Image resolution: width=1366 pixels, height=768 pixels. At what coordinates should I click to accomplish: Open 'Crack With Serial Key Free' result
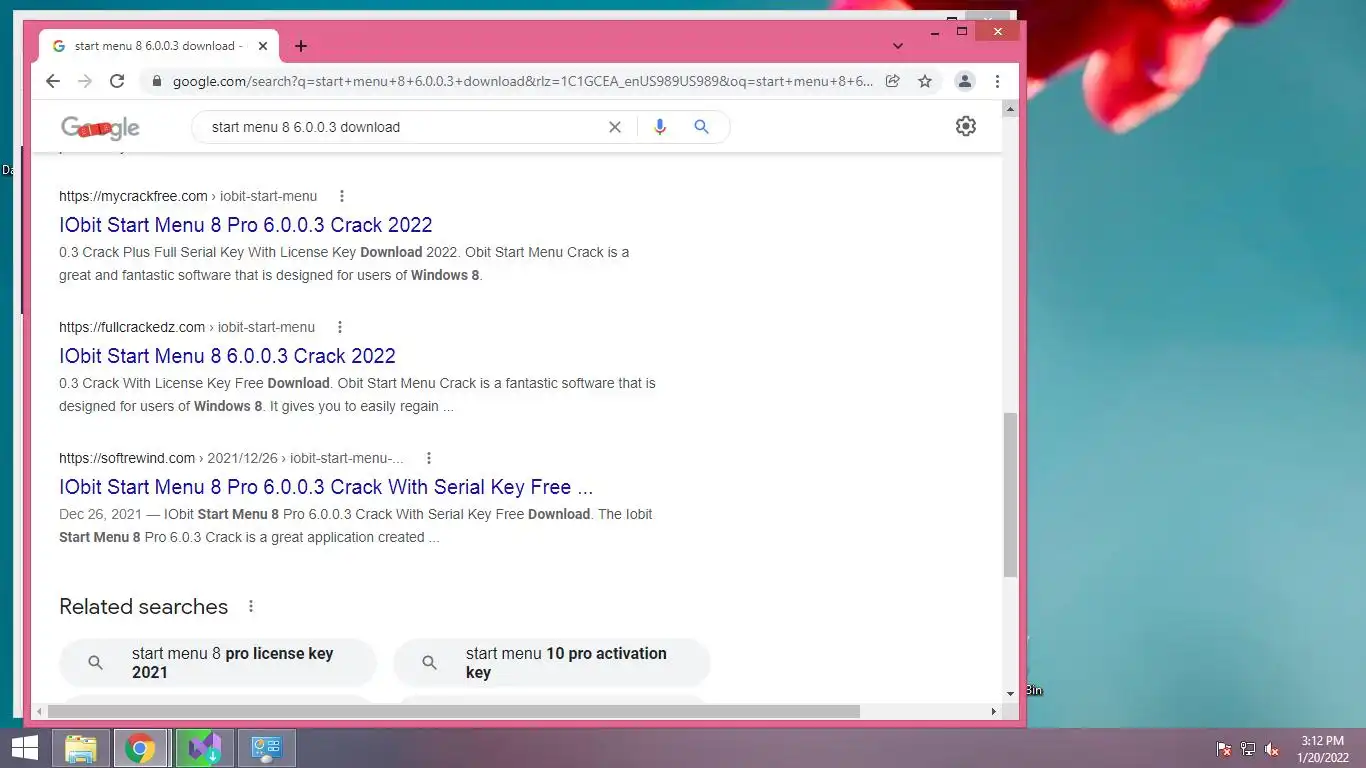coord(326,487)
